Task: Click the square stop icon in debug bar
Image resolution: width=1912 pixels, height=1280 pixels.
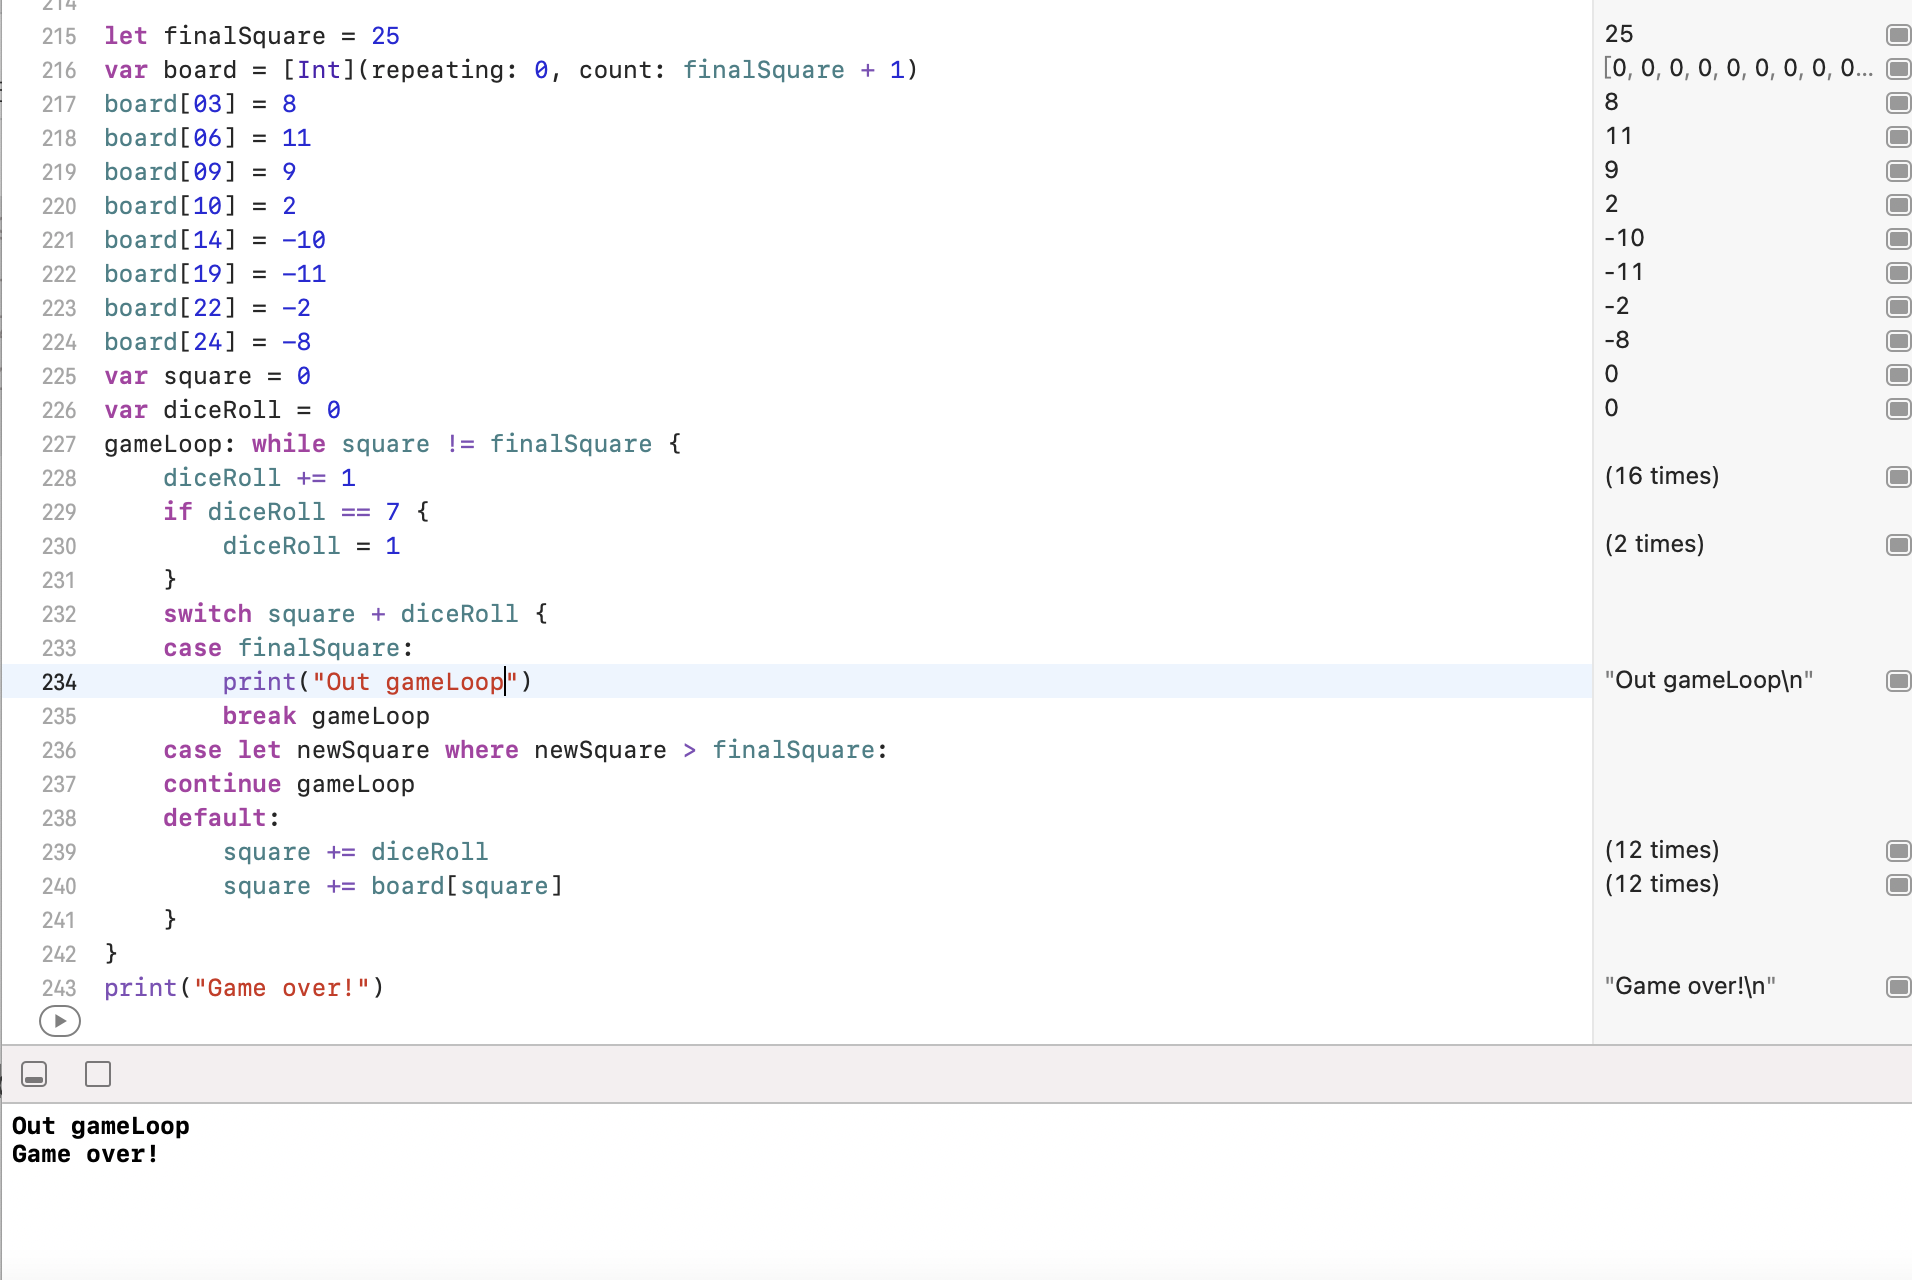Action: [x=98, y=1074]
